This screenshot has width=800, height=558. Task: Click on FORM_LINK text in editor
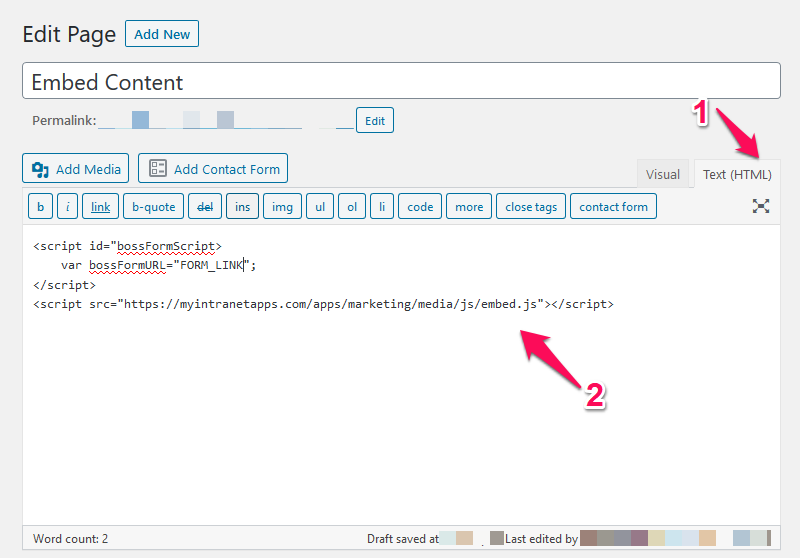pyautogui.click(x=212, y=265)
